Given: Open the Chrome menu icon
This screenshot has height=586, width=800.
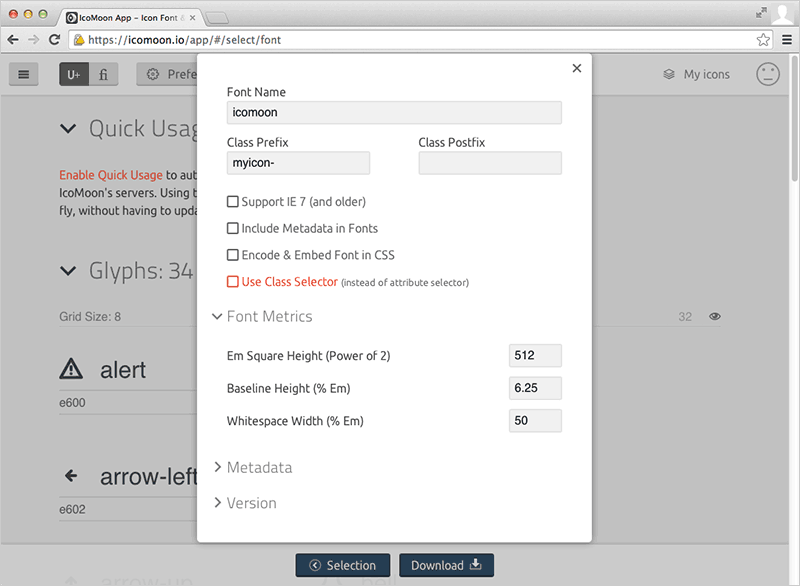Looking at the screenshot, I should [787, 40].
